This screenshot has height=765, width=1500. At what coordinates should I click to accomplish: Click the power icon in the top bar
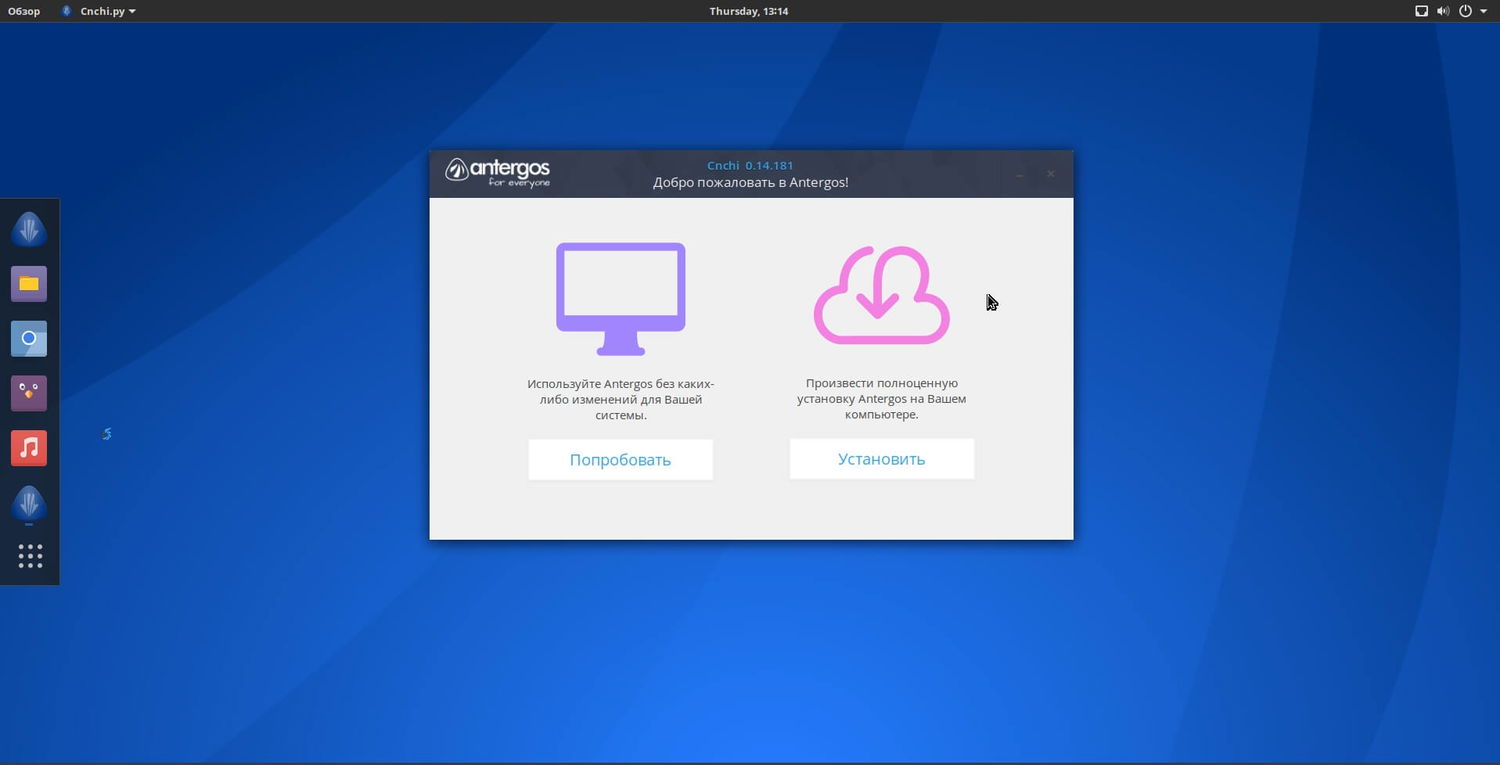point(1466,11)
